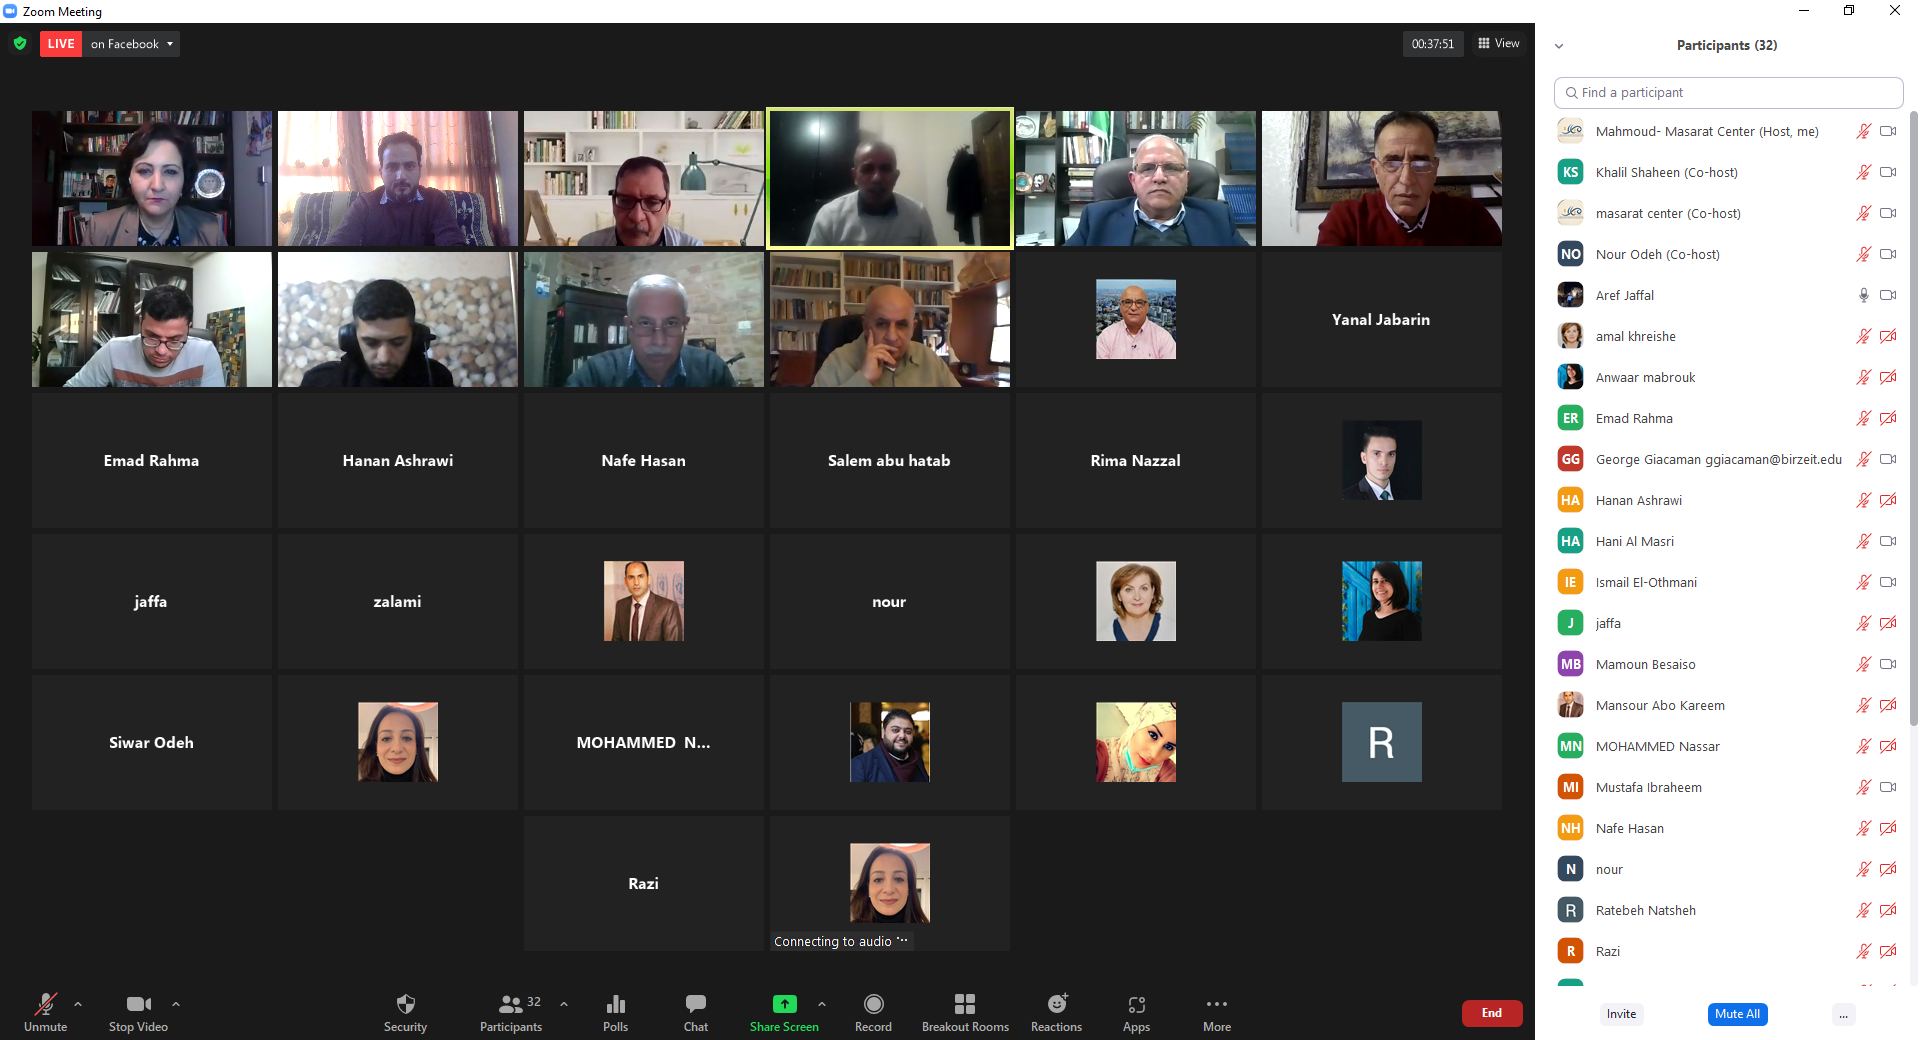Image resolution: width=1920 pixels, height=1040 pixels.
Task: Open the Apps panel
Action: tap(1136, 1012)
